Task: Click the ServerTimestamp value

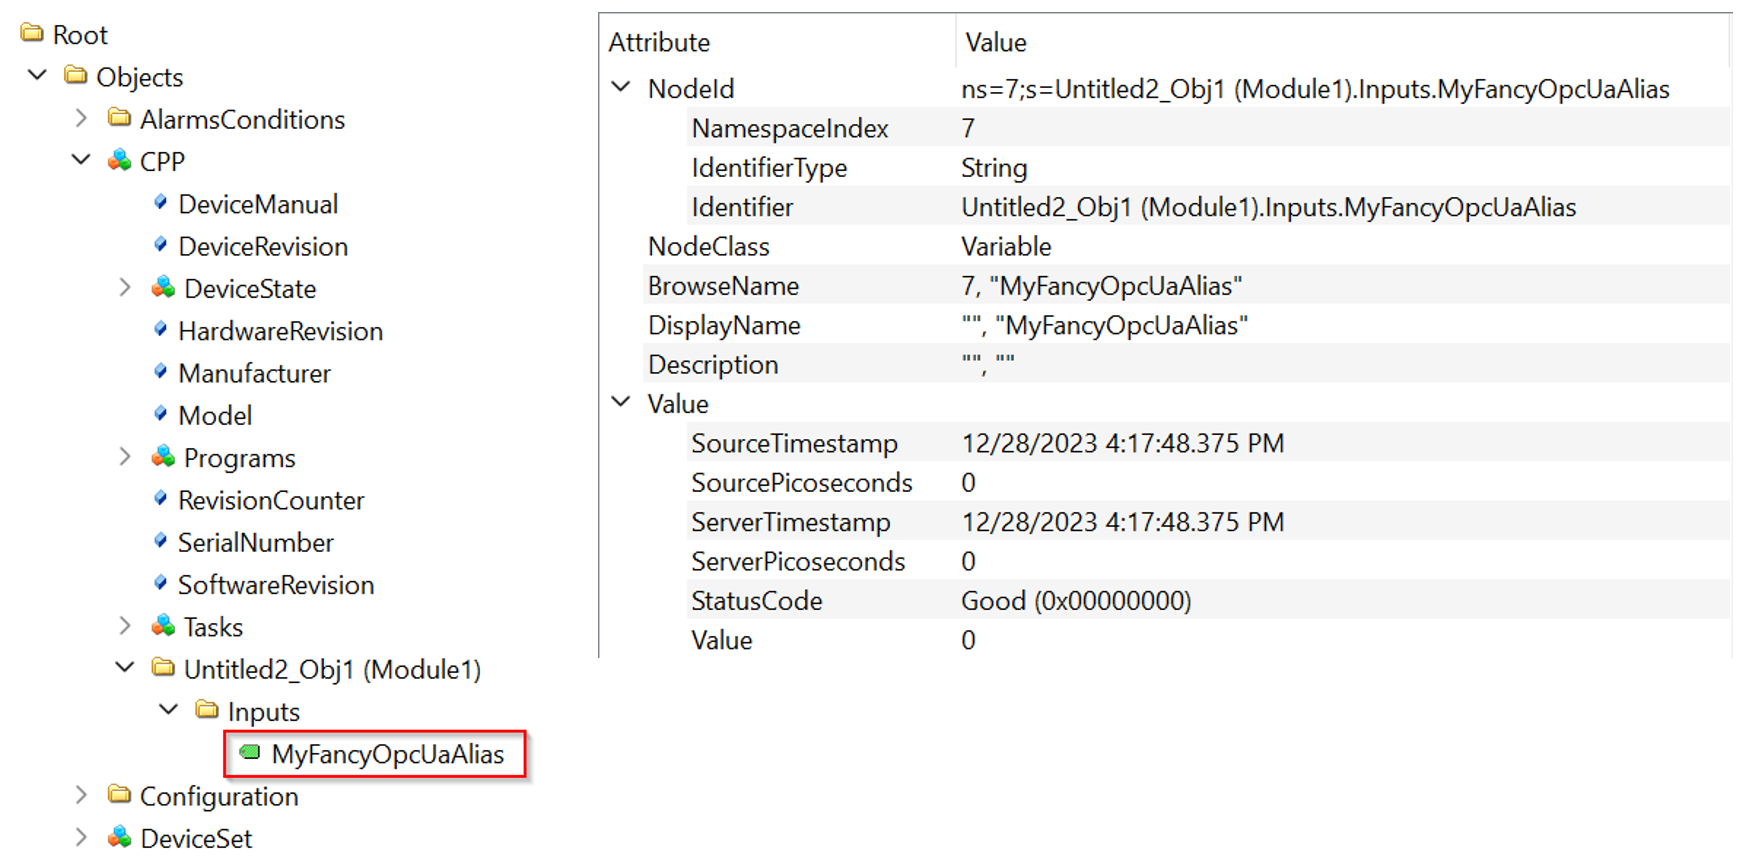Action: tap(1123, 522)
